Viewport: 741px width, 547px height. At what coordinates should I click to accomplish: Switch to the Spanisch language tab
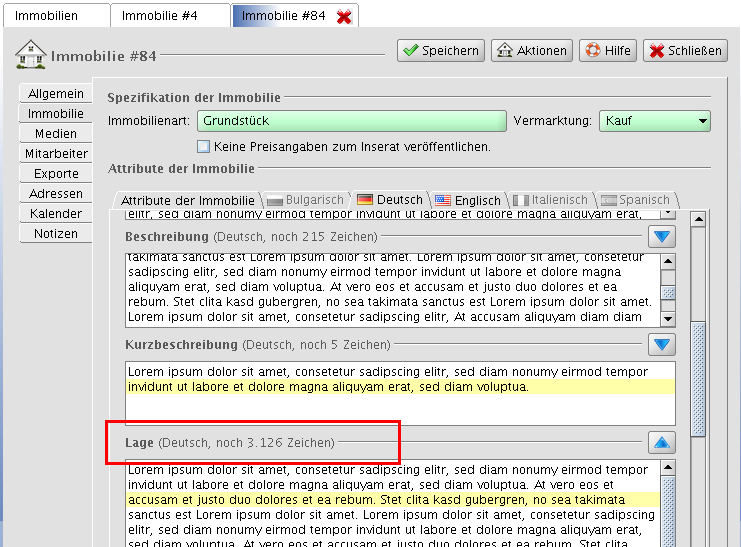tap(635, 200)
